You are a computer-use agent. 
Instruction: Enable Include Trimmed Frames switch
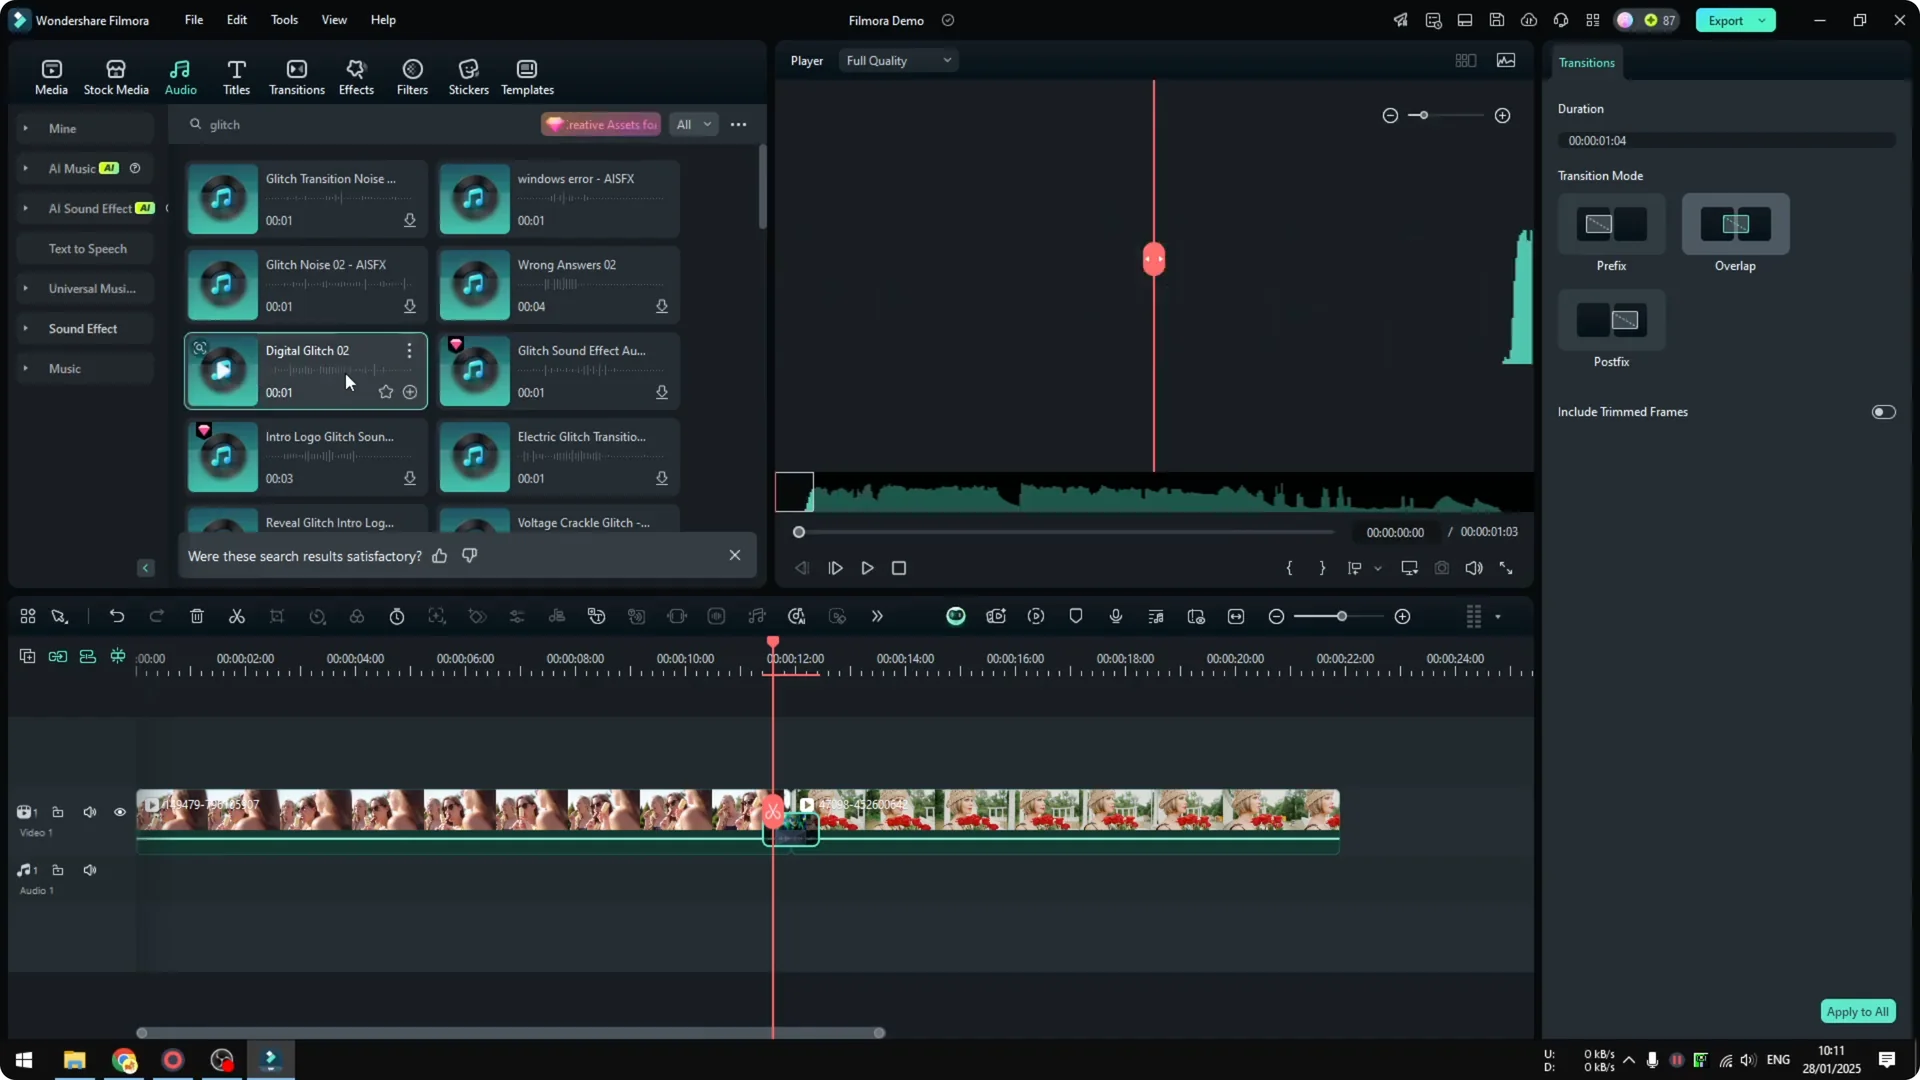pyautogui.click(x=1883, y=411)
